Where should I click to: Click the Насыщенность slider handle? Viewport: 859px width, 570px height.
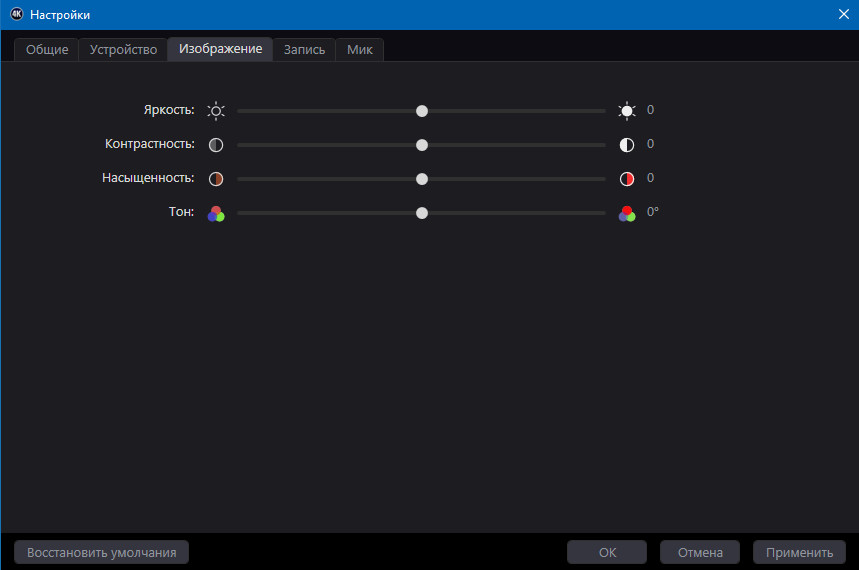click(422, 179)
